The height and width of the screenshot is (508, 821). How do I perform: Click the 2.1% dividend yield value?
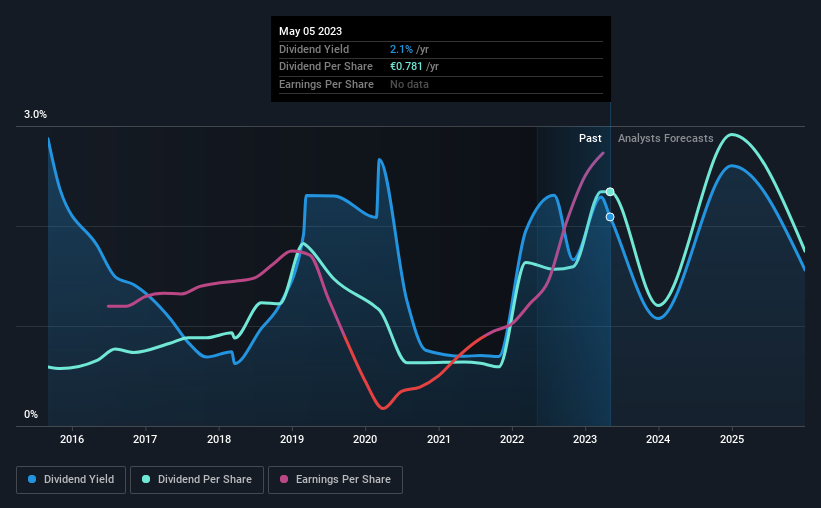click(x=401, y=49)
